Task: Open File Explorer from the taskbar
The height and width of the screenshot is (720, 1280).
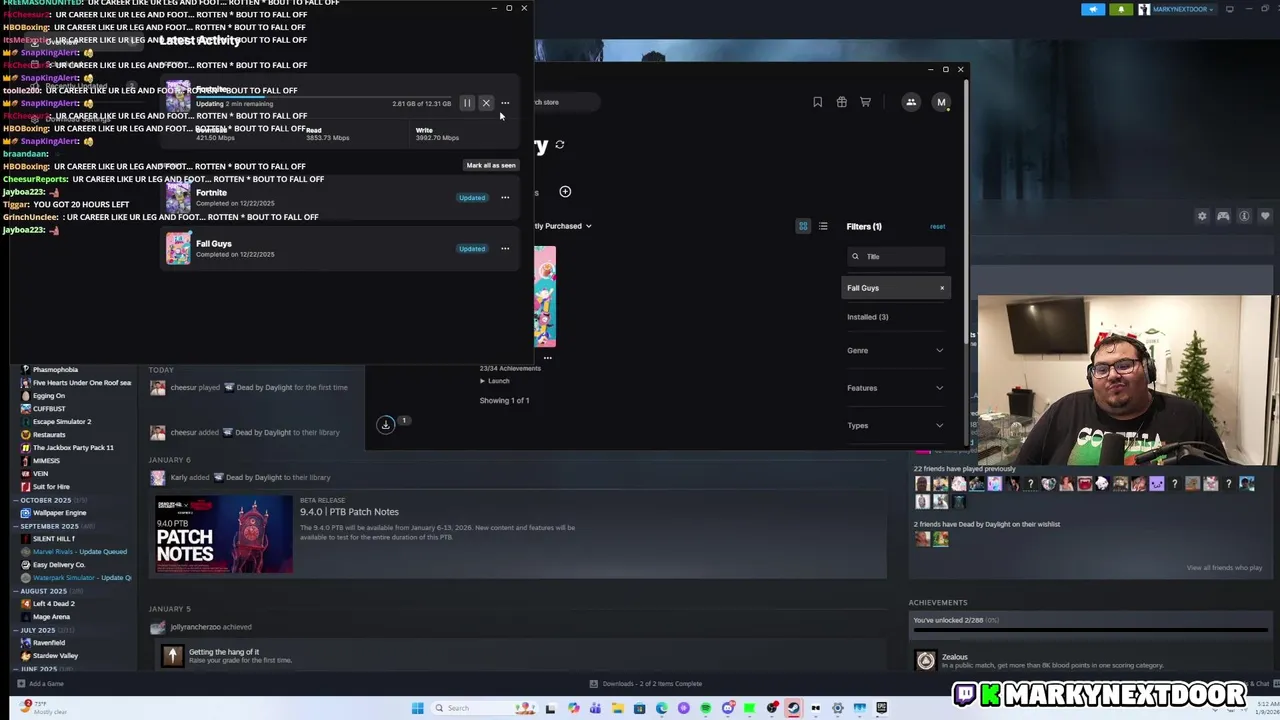Action: 617,708
